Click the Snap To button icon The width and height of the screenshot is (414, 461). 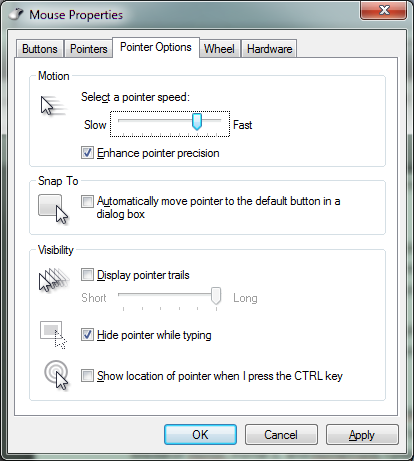click(53, 209)
